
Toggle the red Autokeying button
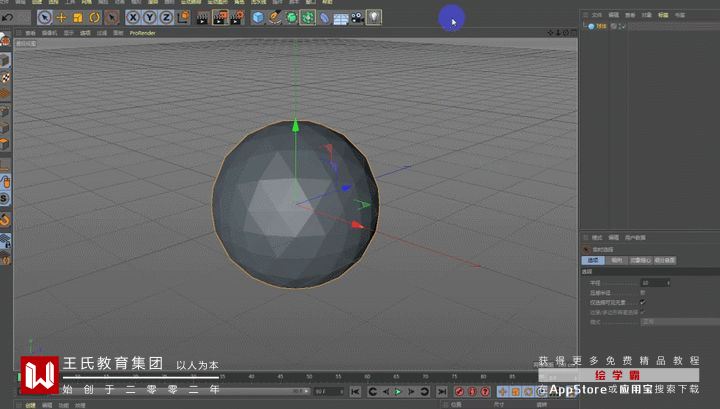click(x=472, y=392)
